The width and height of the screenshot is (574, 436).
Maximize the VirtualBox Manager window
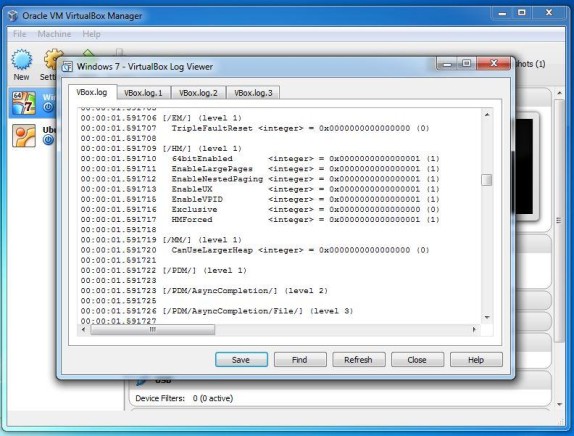point(522,13)
